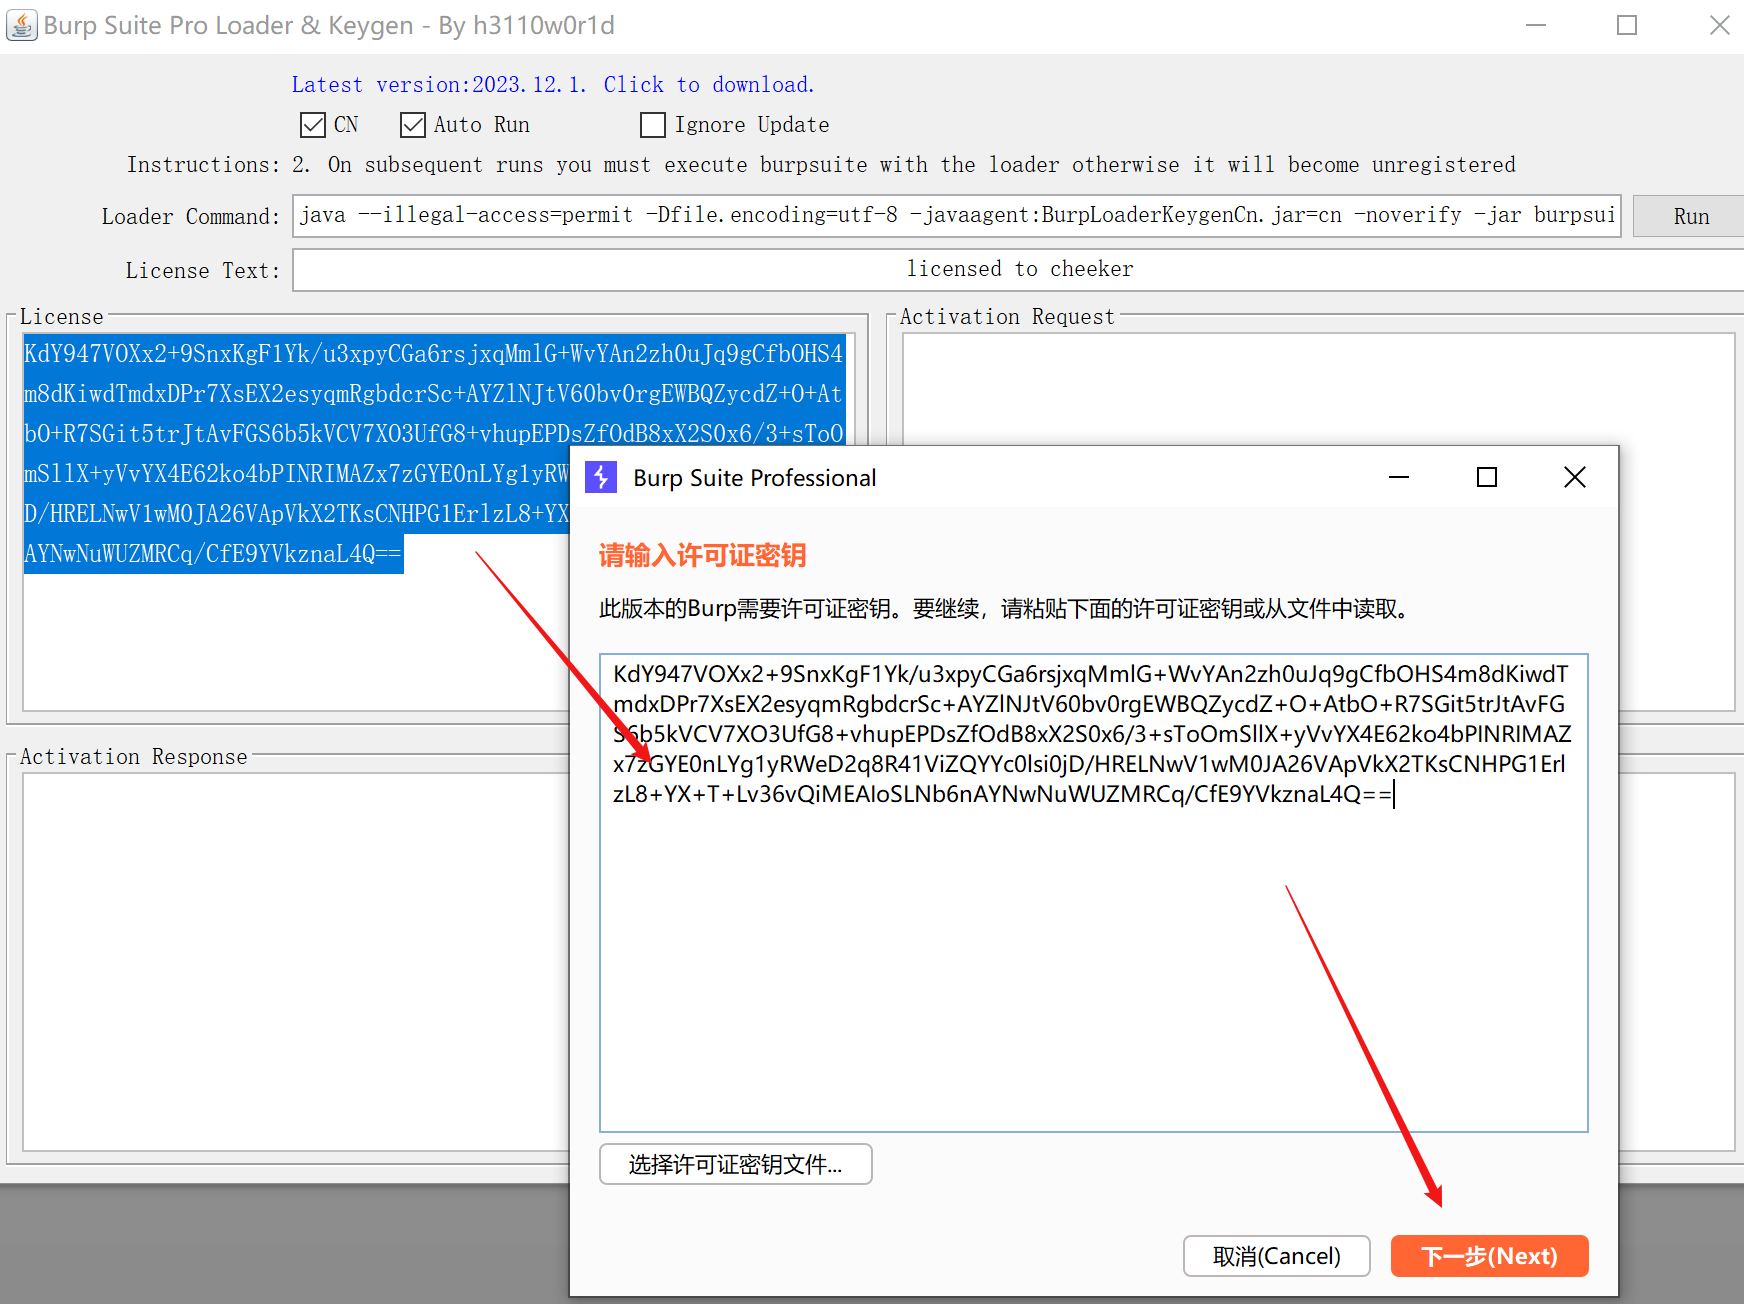Click the 取消(Cancel) button
This screenshot has width=1744, height=1304.
pos(1276,1256)
